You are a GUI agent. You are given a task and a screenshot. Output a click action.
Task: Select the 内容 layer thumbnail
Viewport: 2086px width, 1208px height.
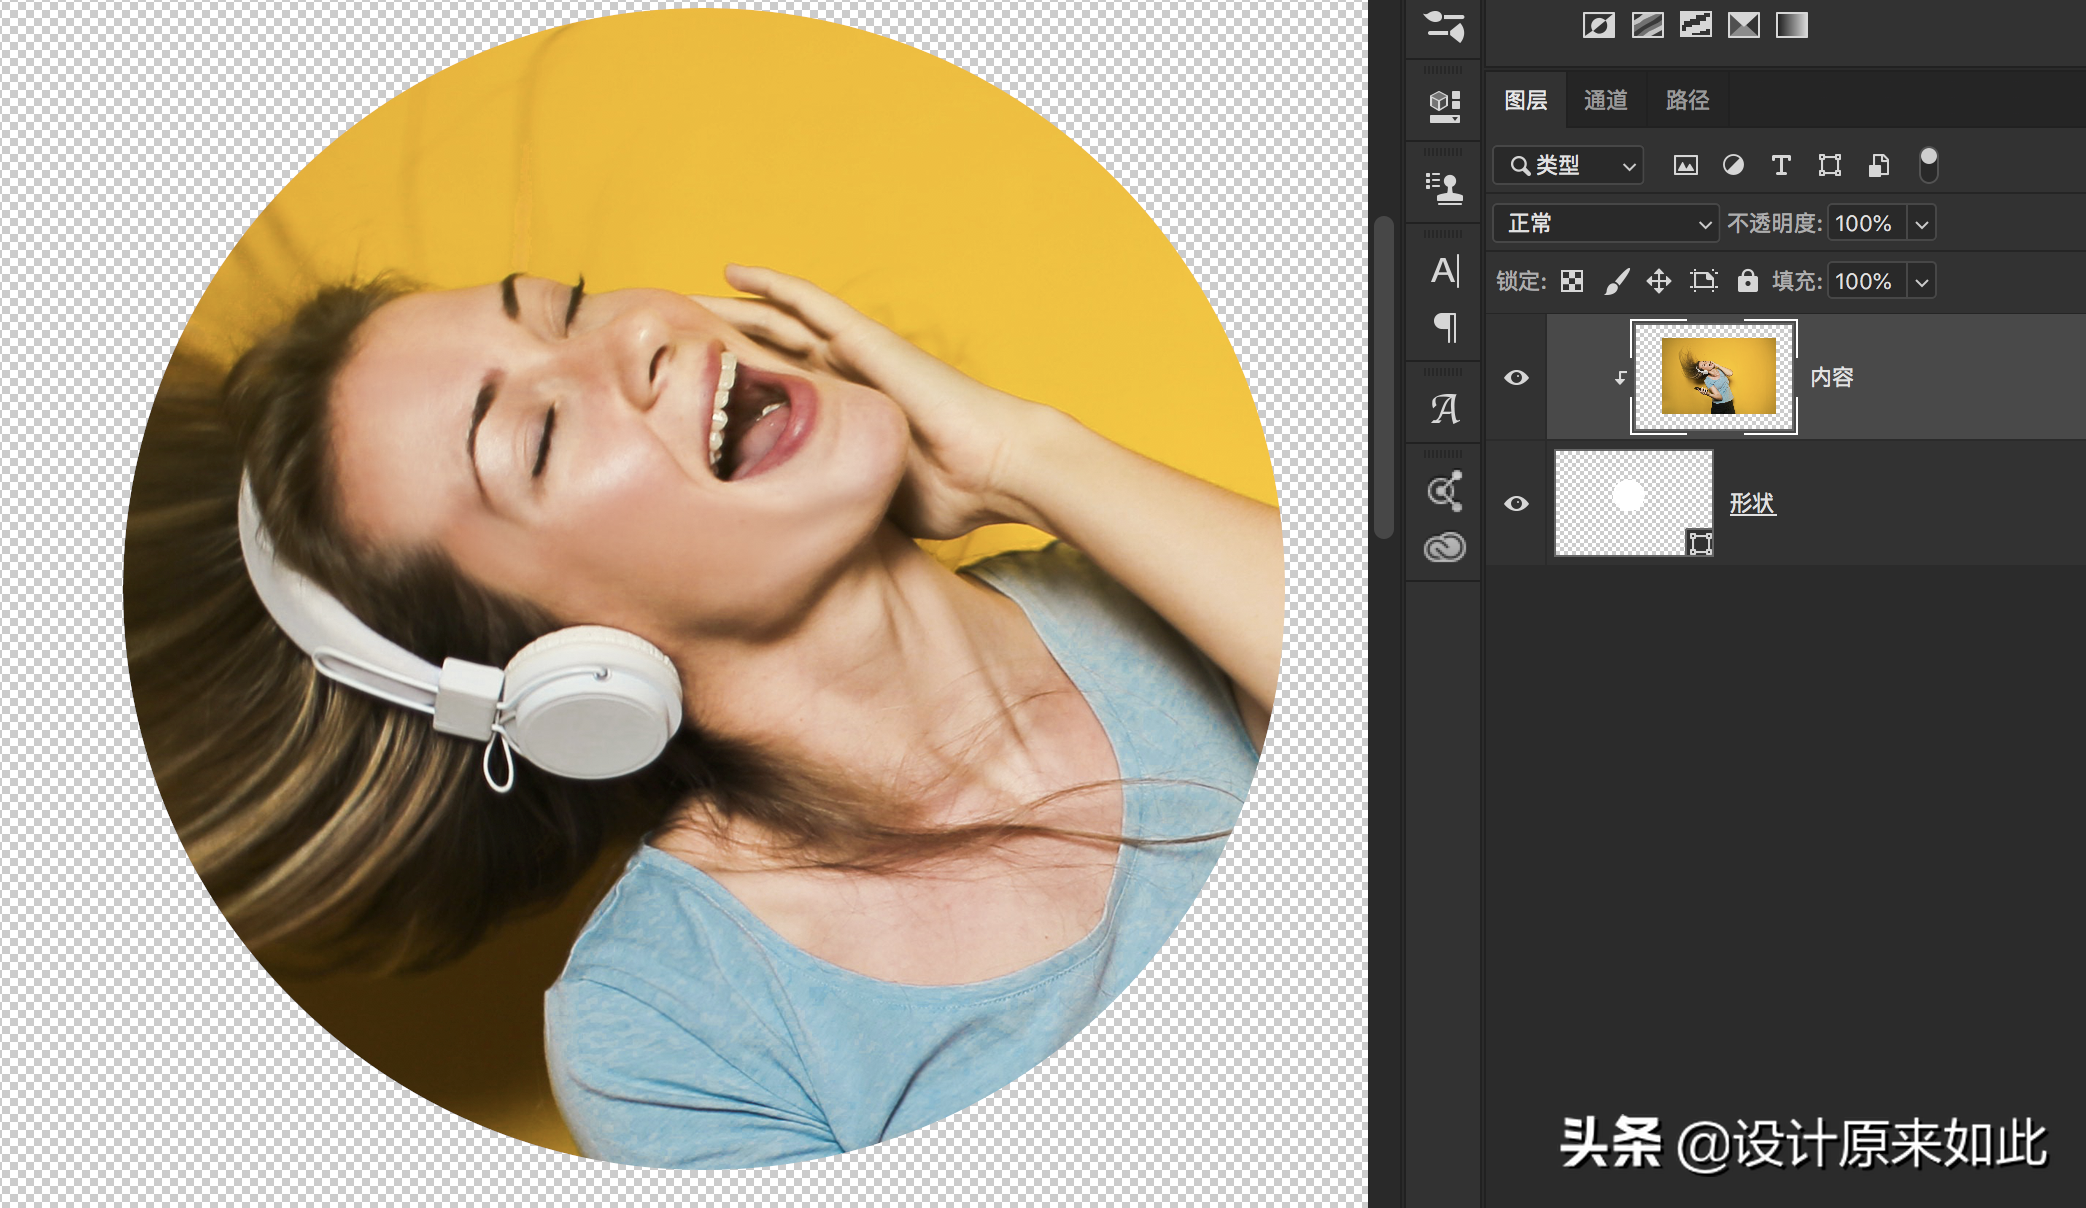click(1714, 377)
